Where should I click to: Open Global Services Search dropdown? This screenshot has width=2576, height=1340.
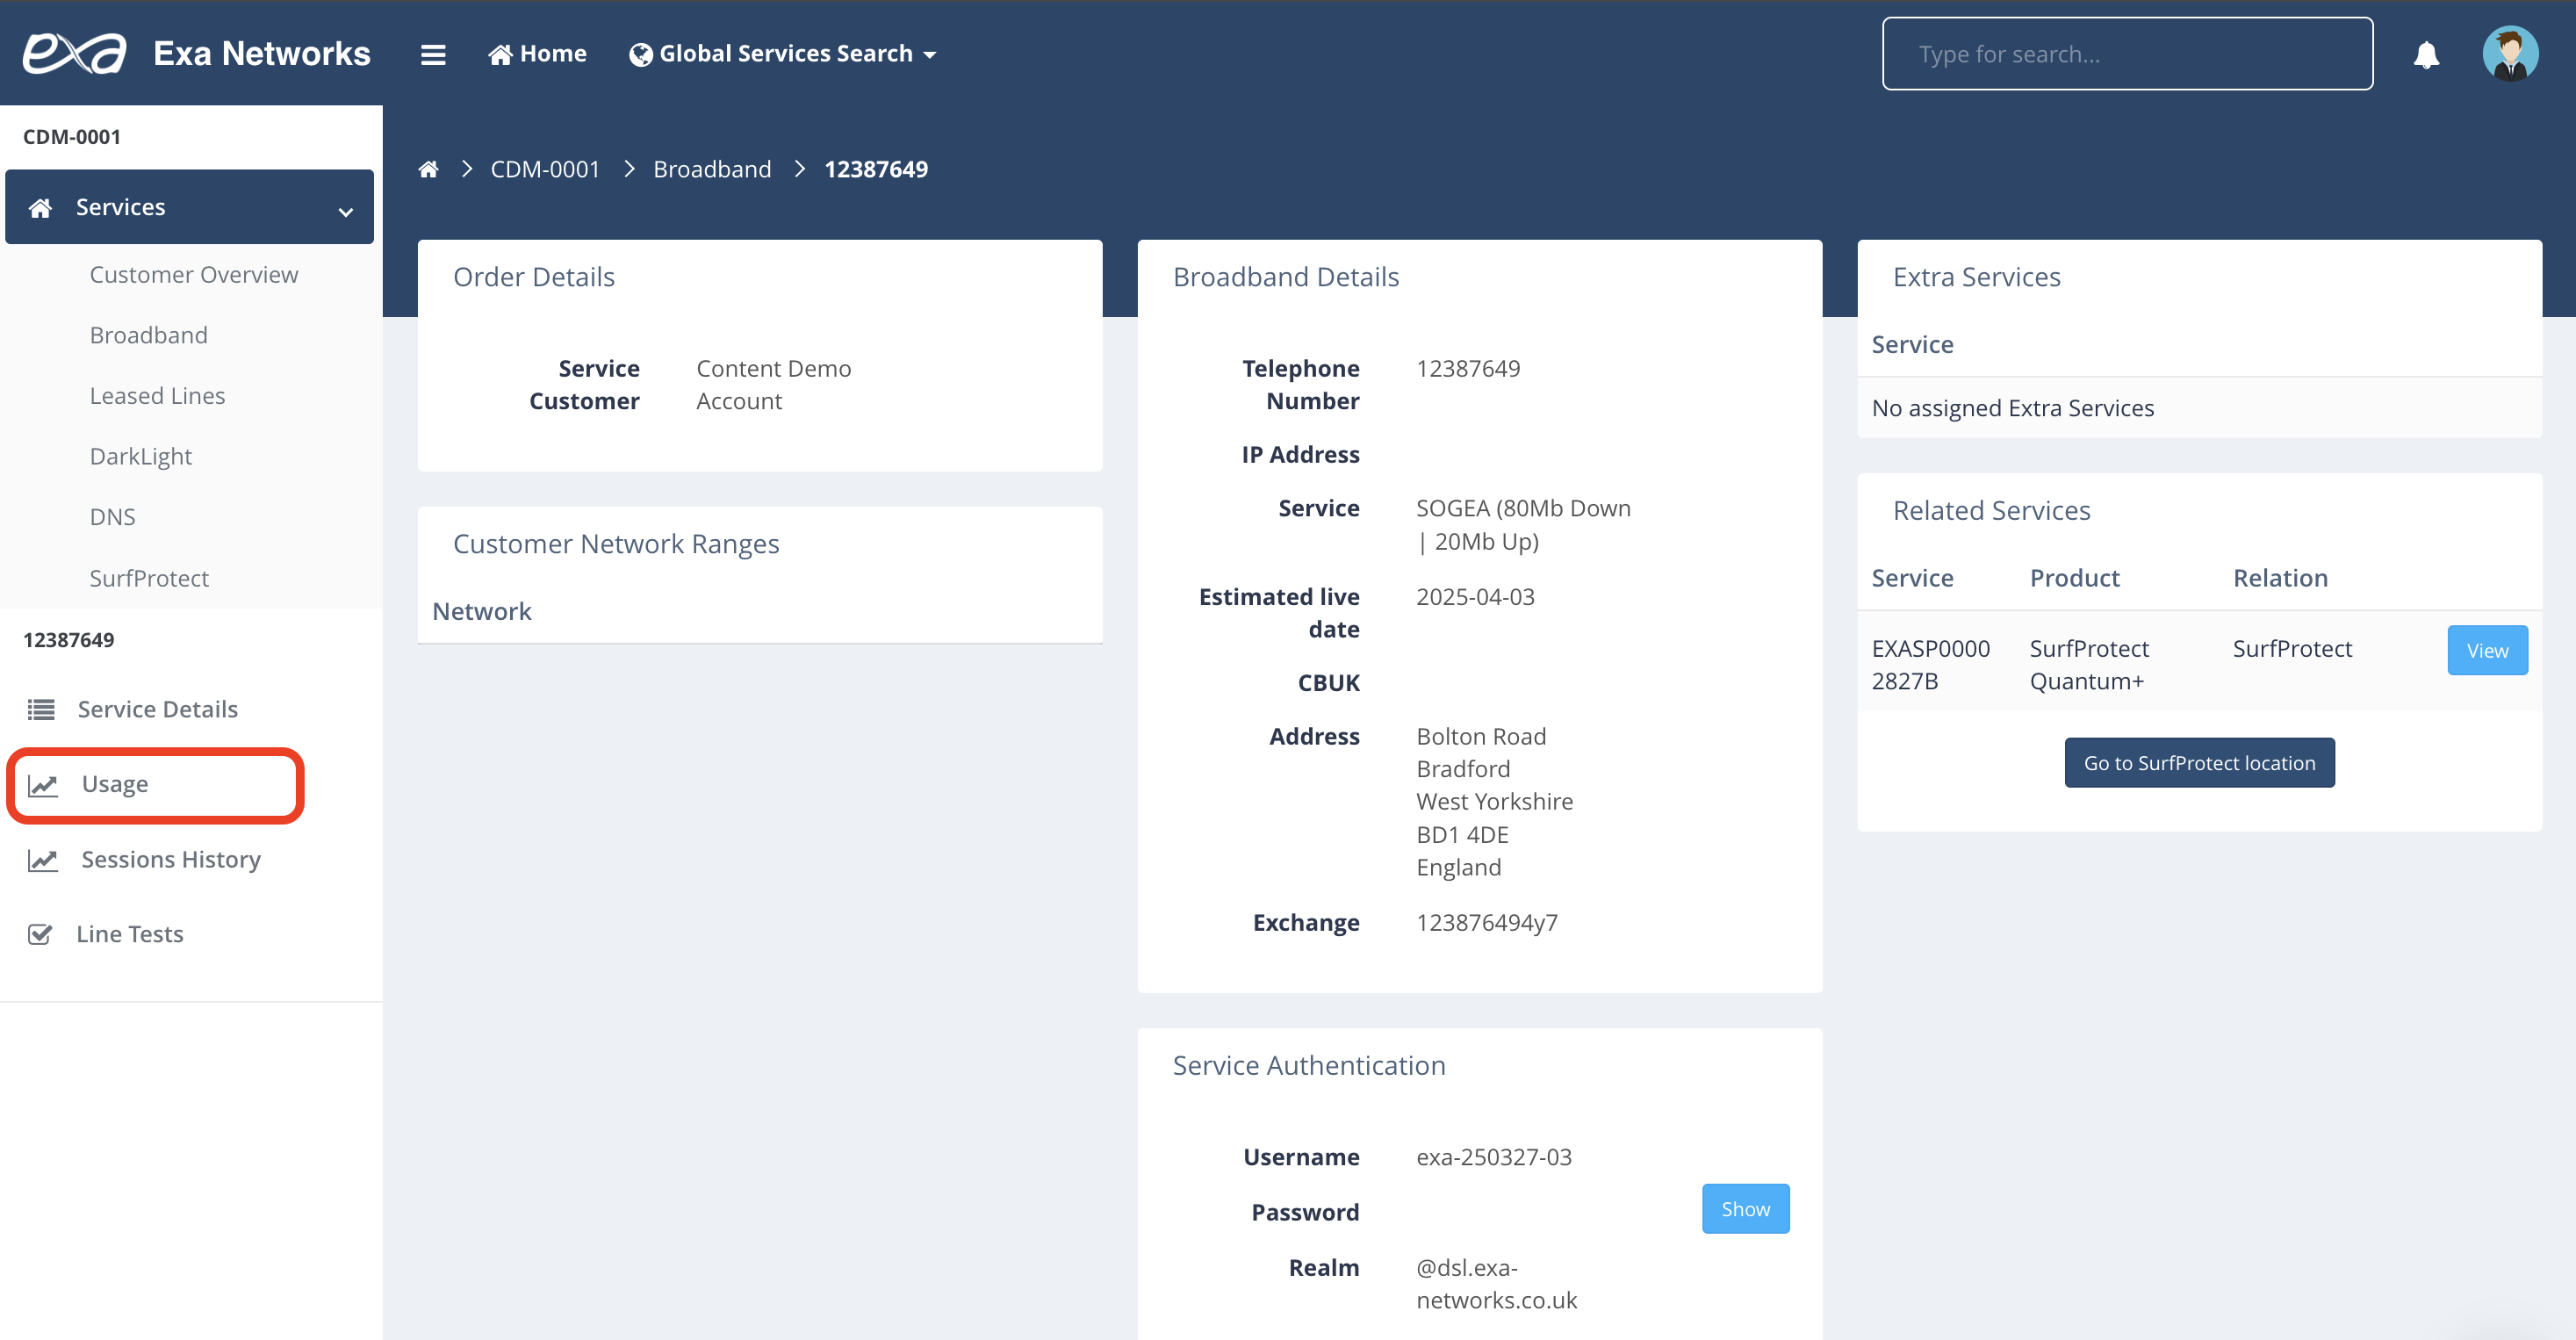(x=783, y=54)
